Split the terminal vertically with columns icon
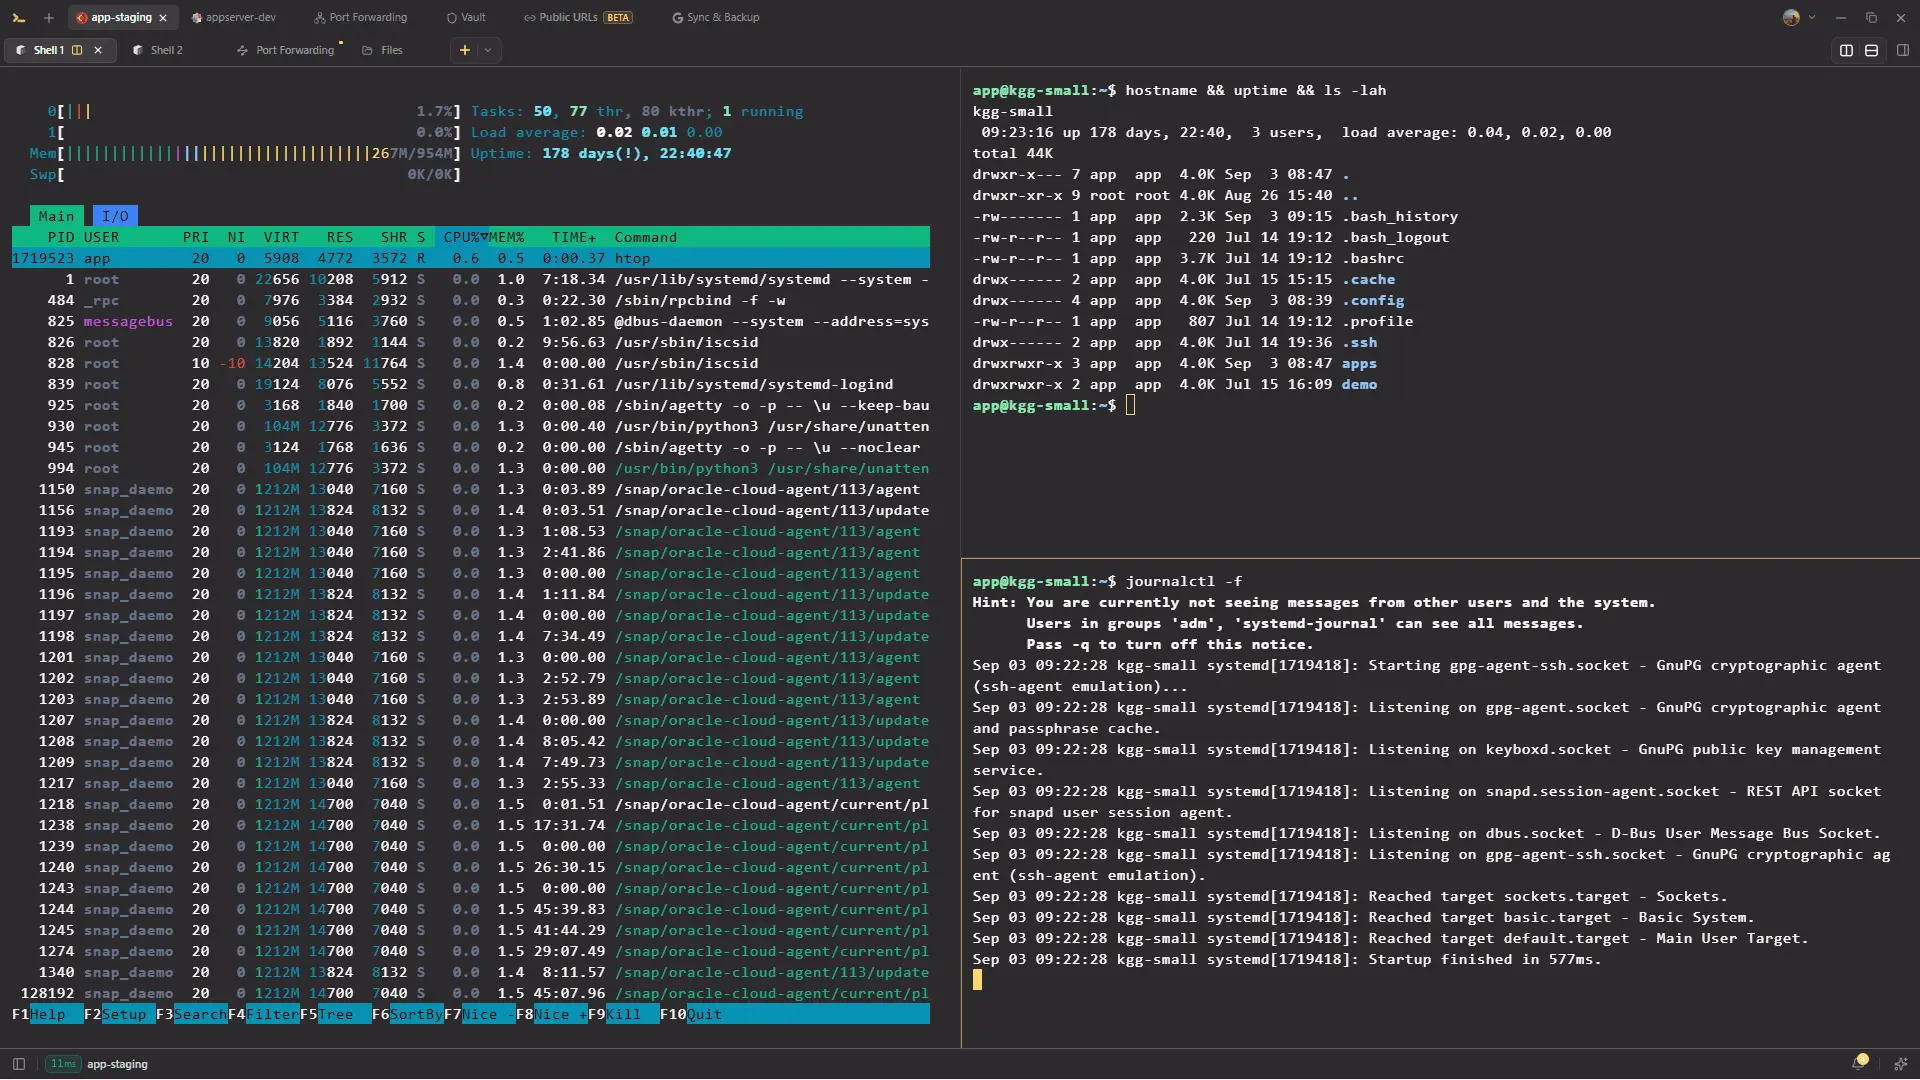This screenshot has height=1080, width=1920. click(x=1846, y=50)
